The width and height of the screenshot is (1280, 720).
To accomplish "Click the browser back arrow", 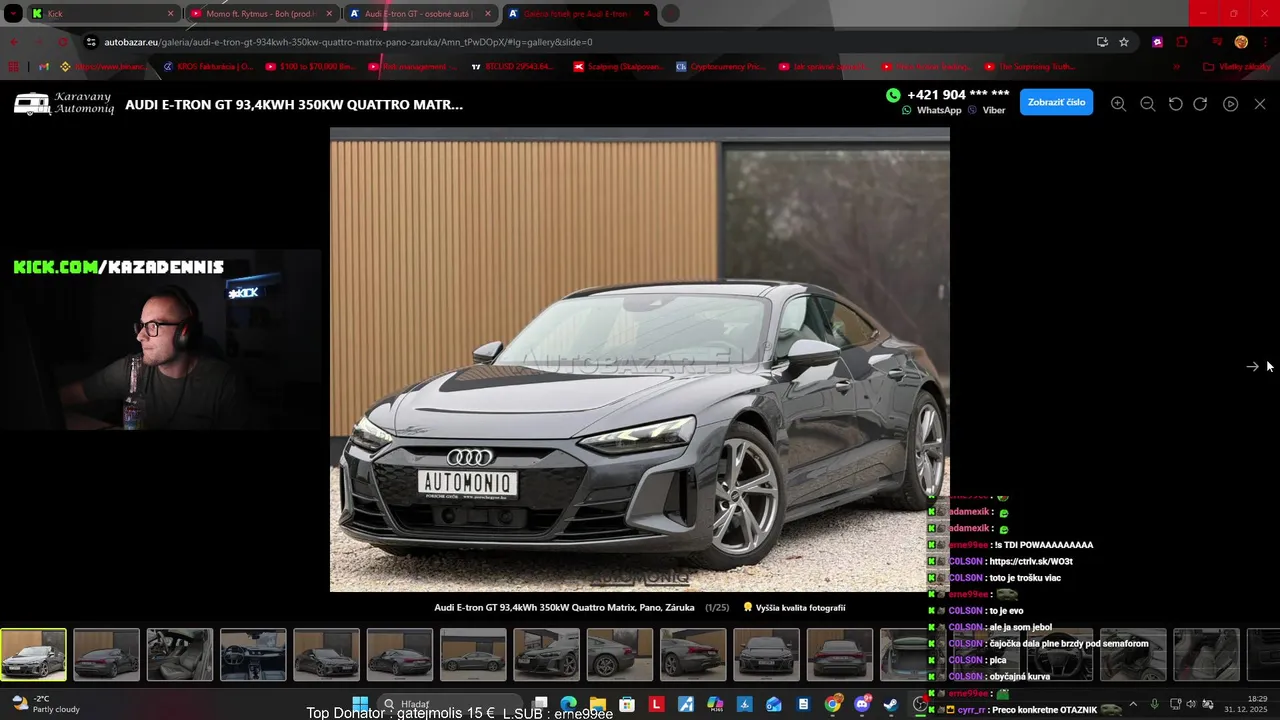I will click(x=14, y=42).
